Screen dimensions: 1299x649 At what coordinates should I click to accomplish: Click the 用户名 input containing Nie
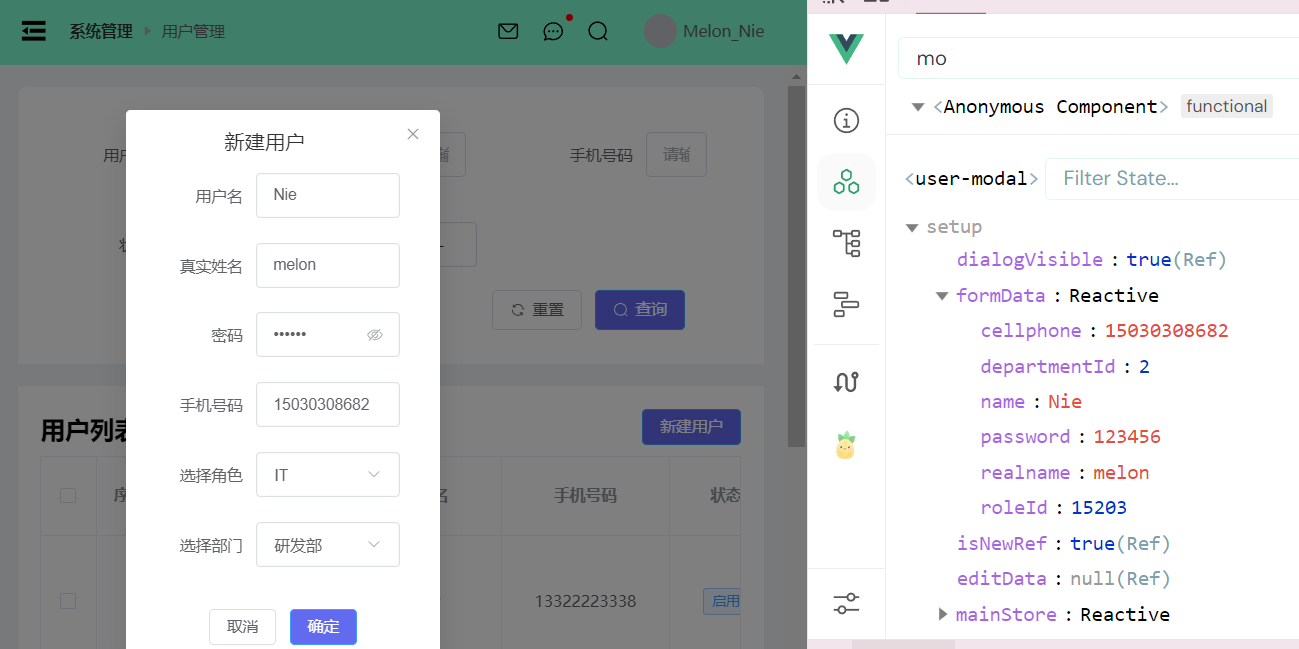click(328, 195)
